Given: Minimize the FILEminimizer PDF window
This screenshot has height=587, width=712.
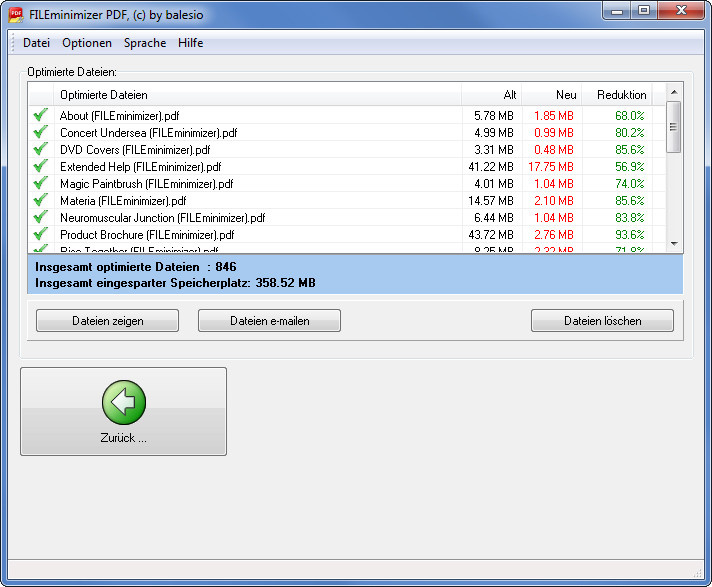Looking at the screenshot, I should pos(617,10).
